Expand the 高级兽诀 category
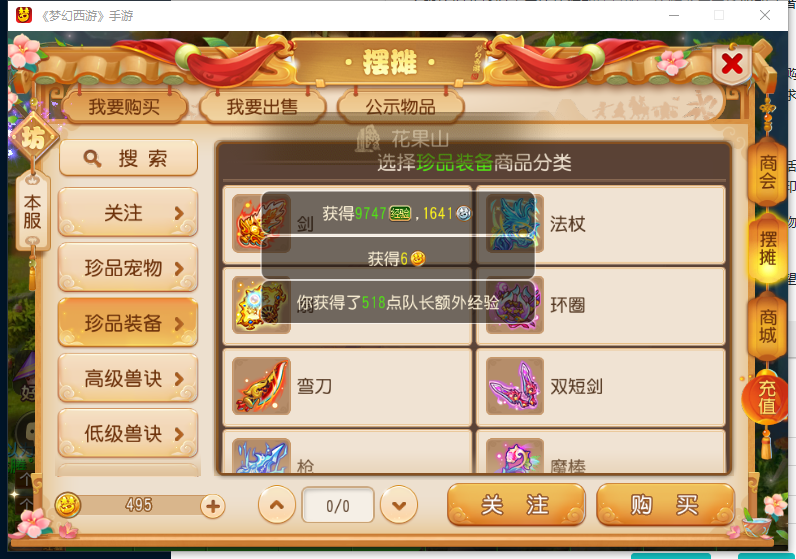This screenshot has width=796, height=559. pos(128,378)
